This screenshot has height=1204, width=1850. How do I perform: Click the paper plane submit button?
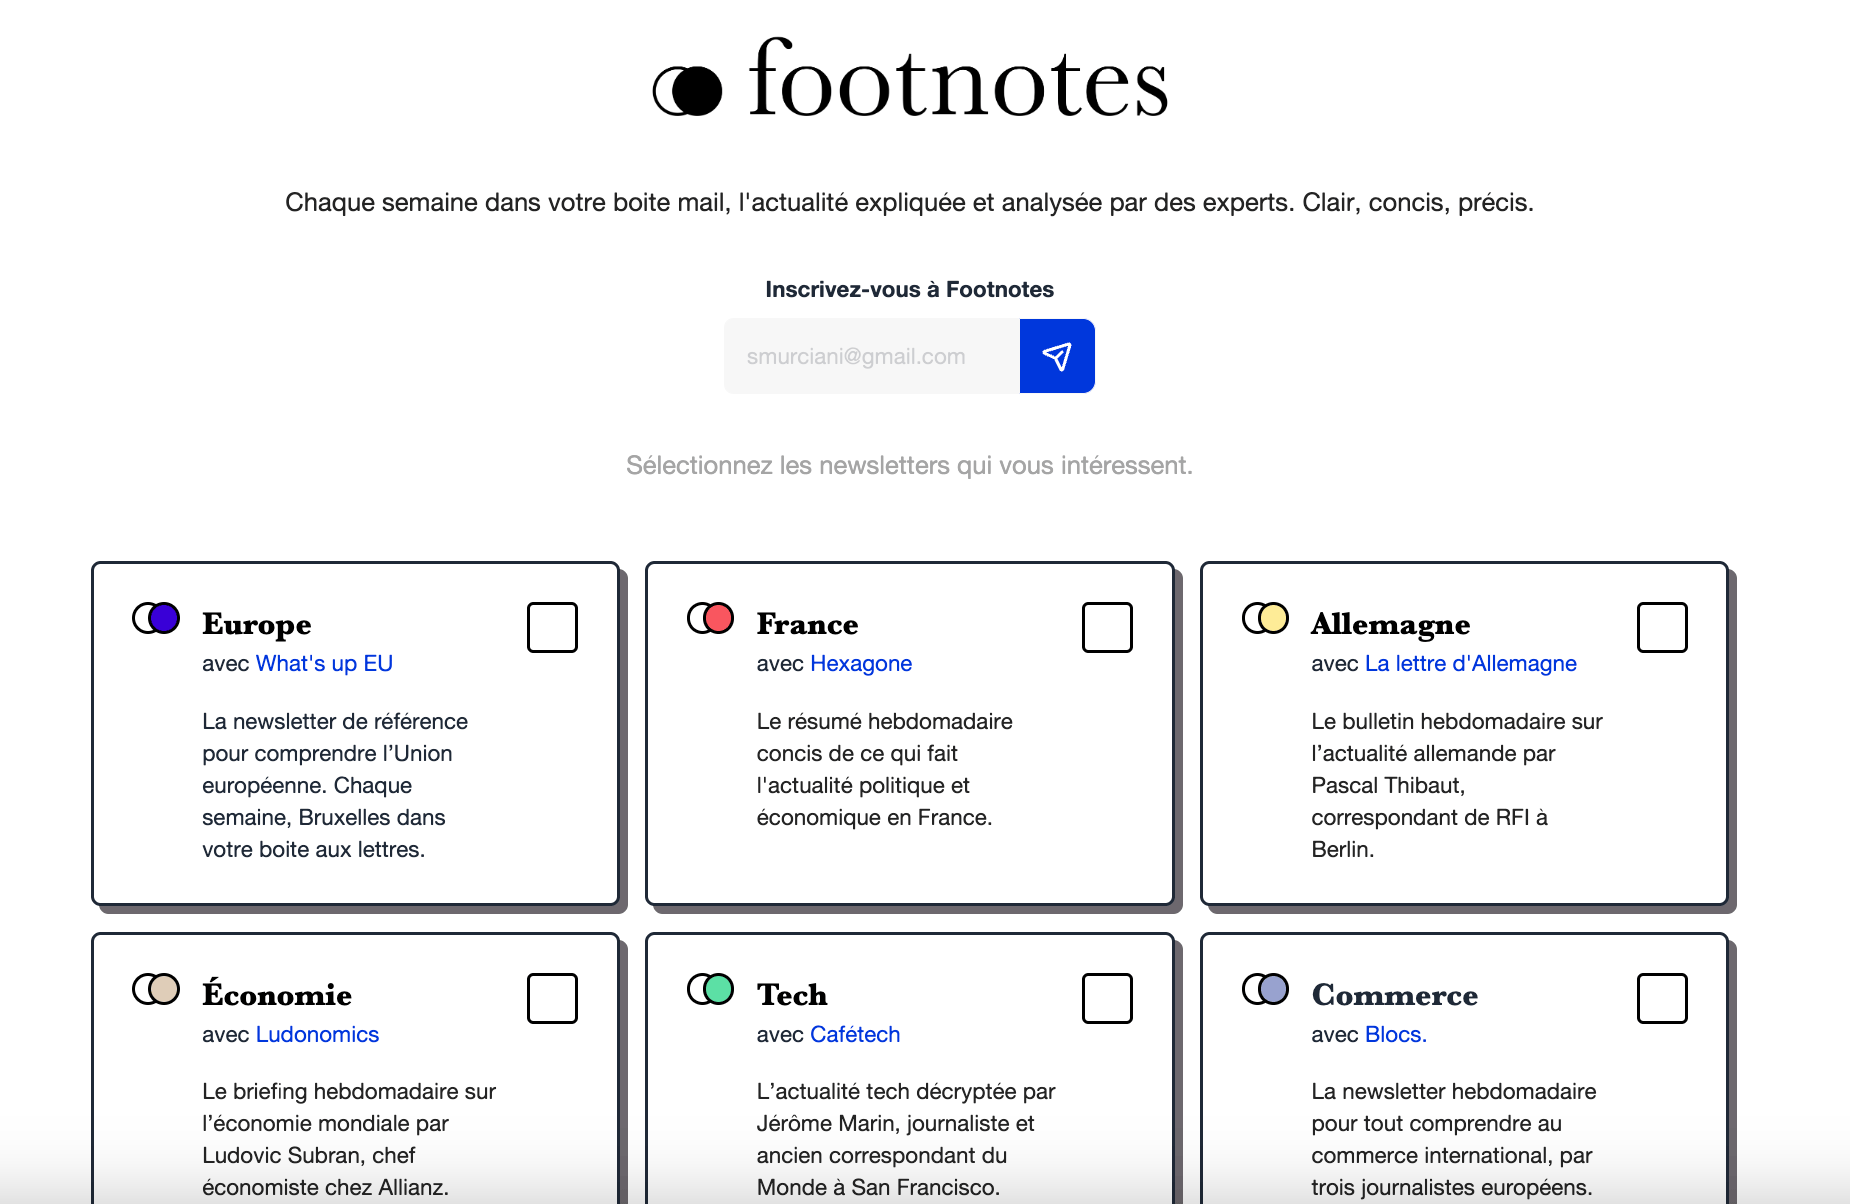click(x=1057, y=356)
